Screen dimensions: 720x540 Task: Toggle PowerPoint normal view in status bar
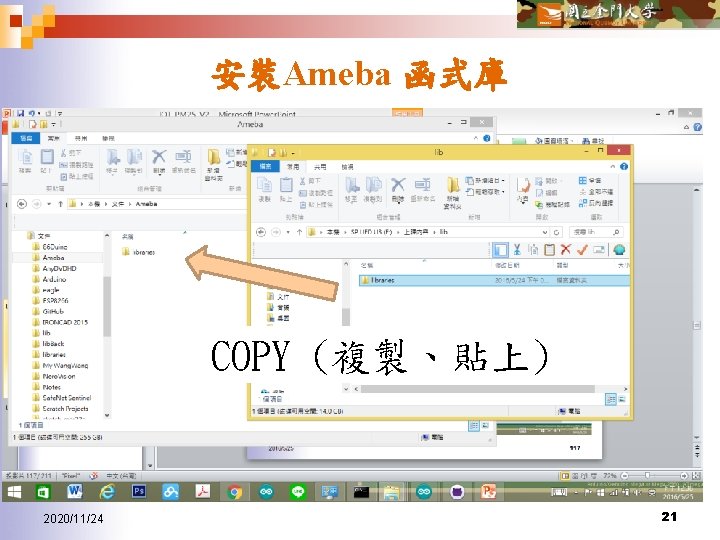click(565, 476)
